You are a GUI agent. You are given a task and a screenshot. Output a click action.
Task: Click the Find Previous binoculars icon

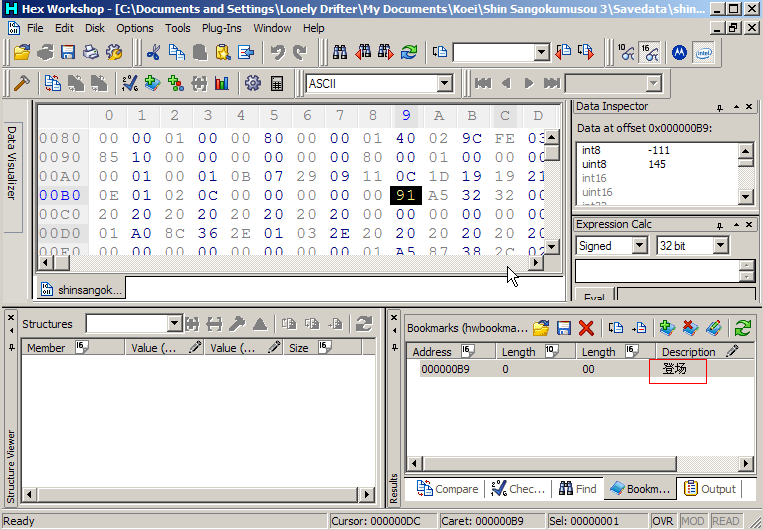point(363,52)
